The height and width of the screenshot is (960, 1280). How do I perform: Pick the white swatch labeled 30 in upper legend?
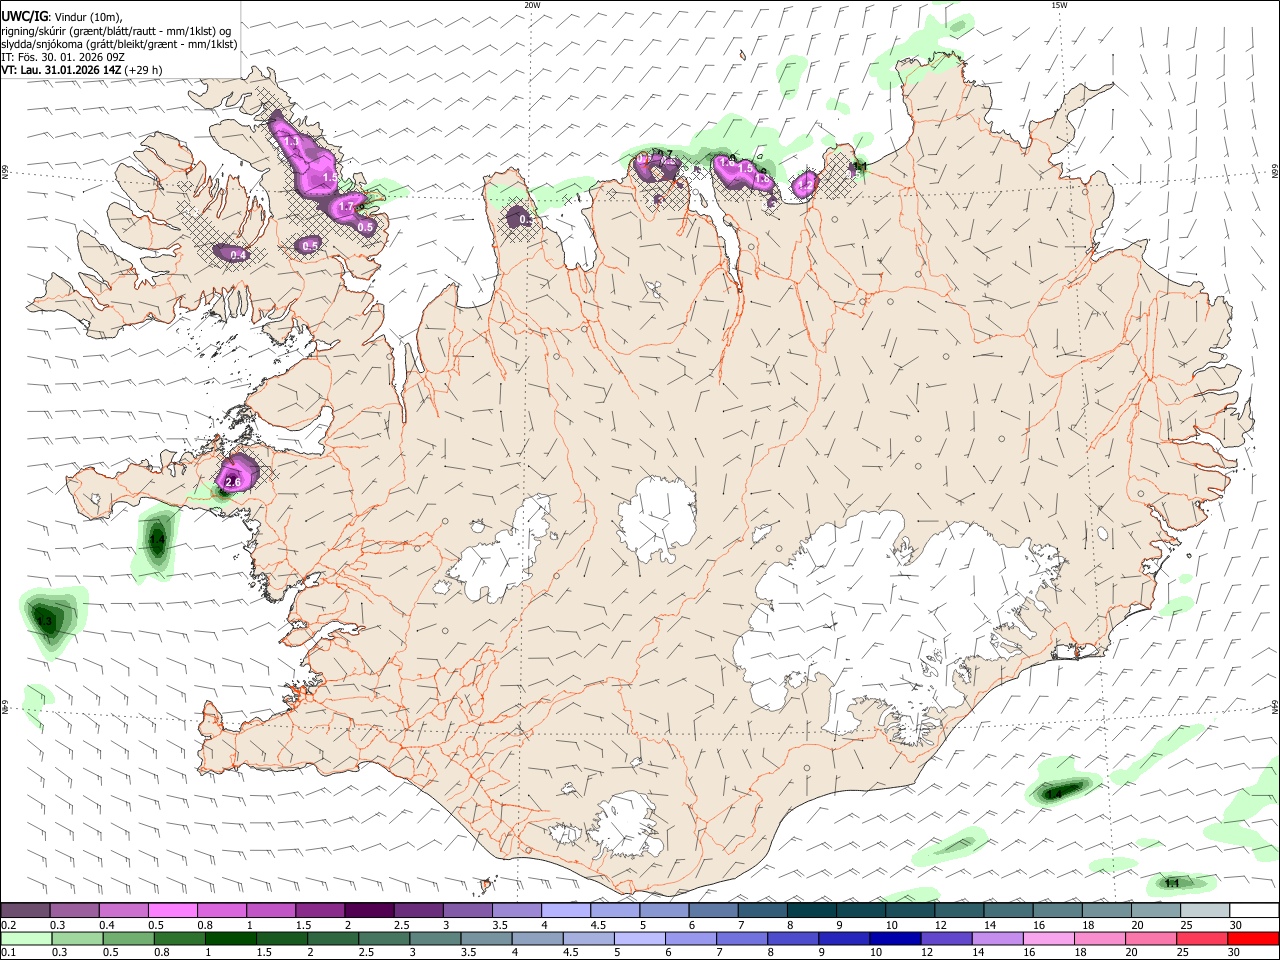[x=1253, y=910]
